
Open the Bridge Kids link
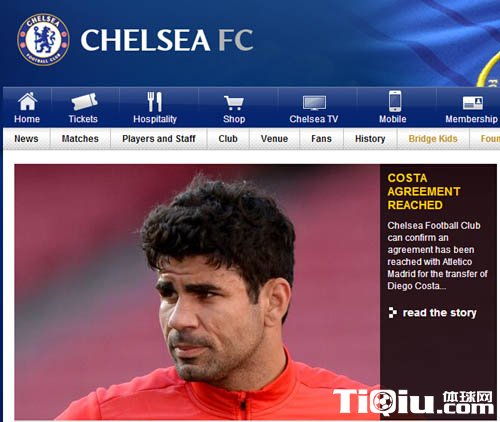[433, 139]
